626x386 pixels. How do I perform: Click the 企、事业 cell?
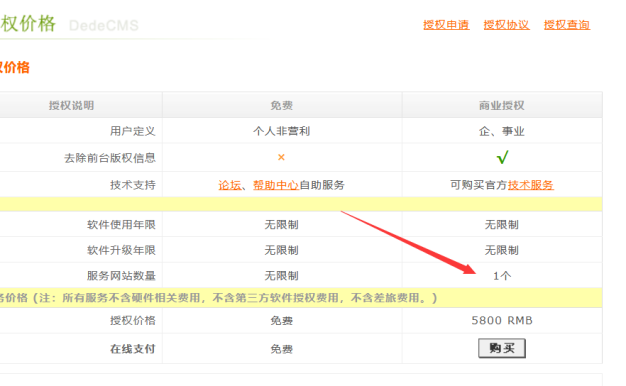[x=502, y=131]
